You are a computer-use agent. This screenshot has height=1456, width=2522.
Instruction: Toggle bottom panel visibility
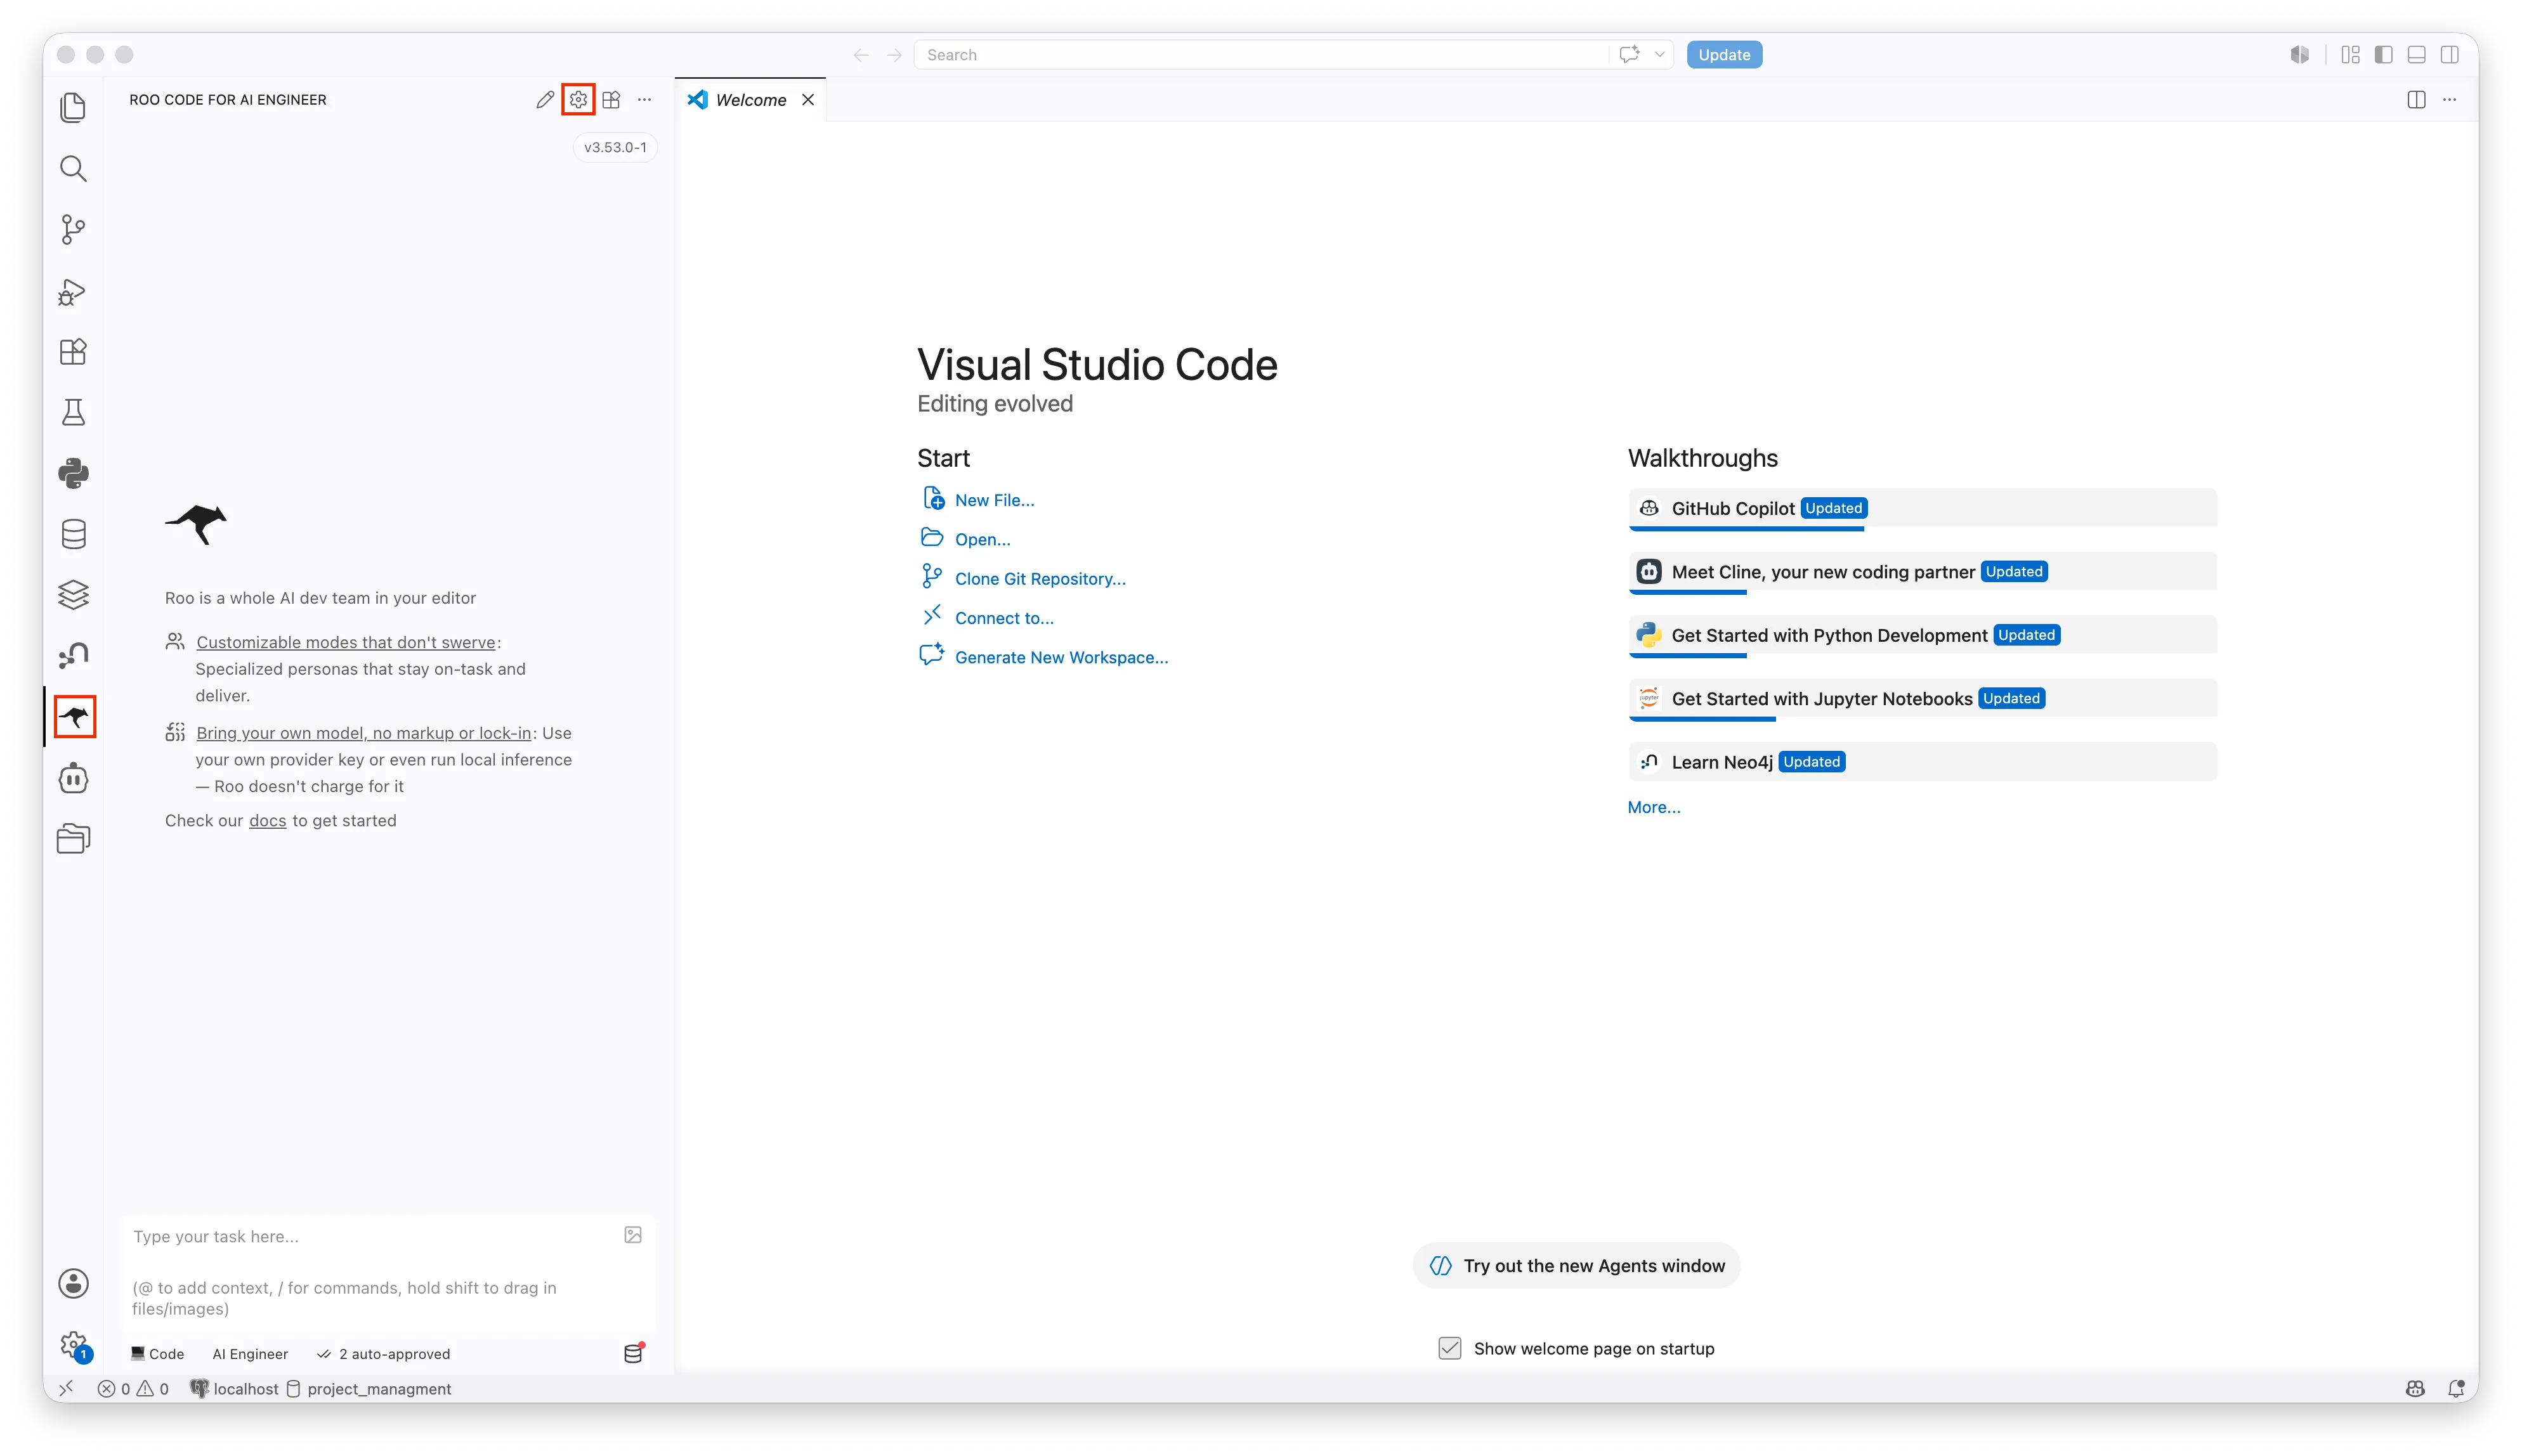(2416, 54)
